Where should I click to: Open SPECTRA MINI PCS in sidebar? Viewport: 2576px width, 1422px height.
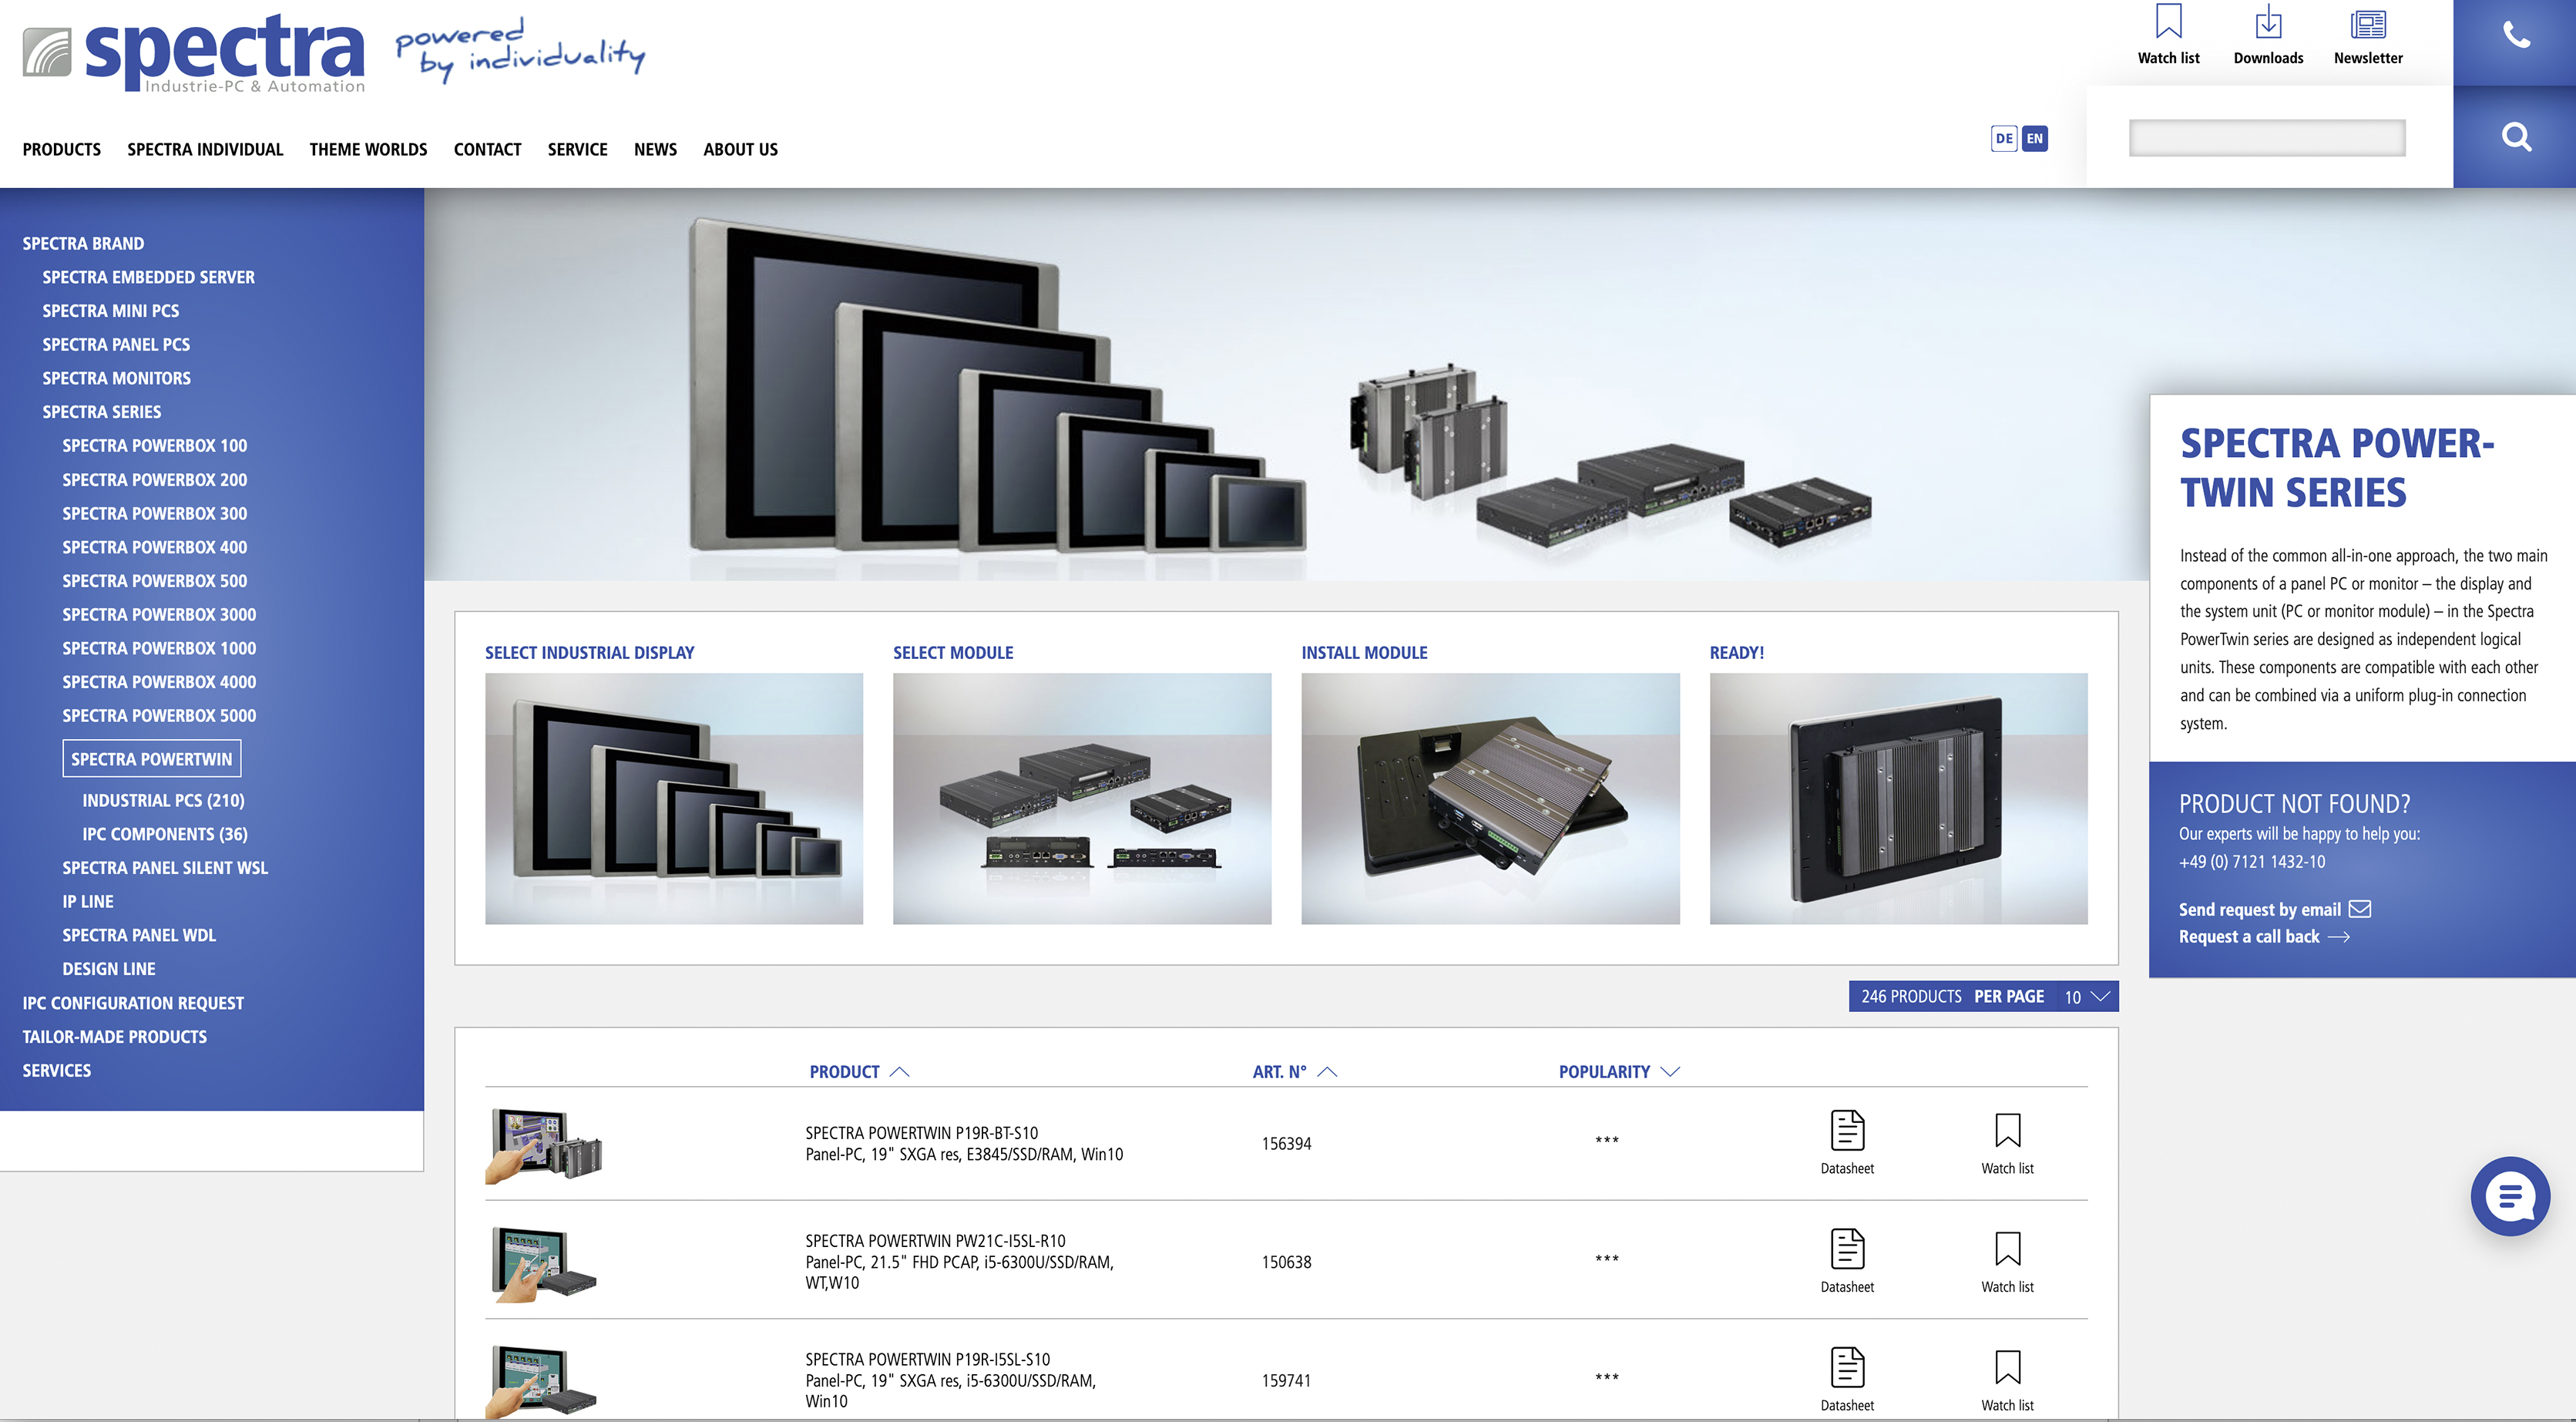pyautogui.click(x=111, y=311)
